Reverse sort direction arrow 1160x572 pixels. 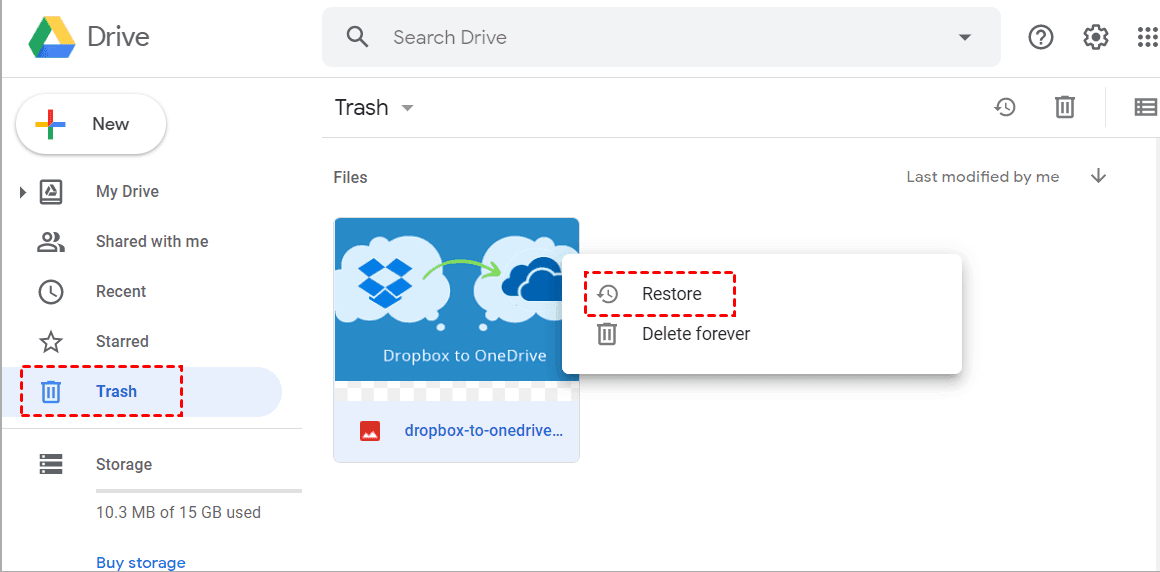coord(1098,177)
